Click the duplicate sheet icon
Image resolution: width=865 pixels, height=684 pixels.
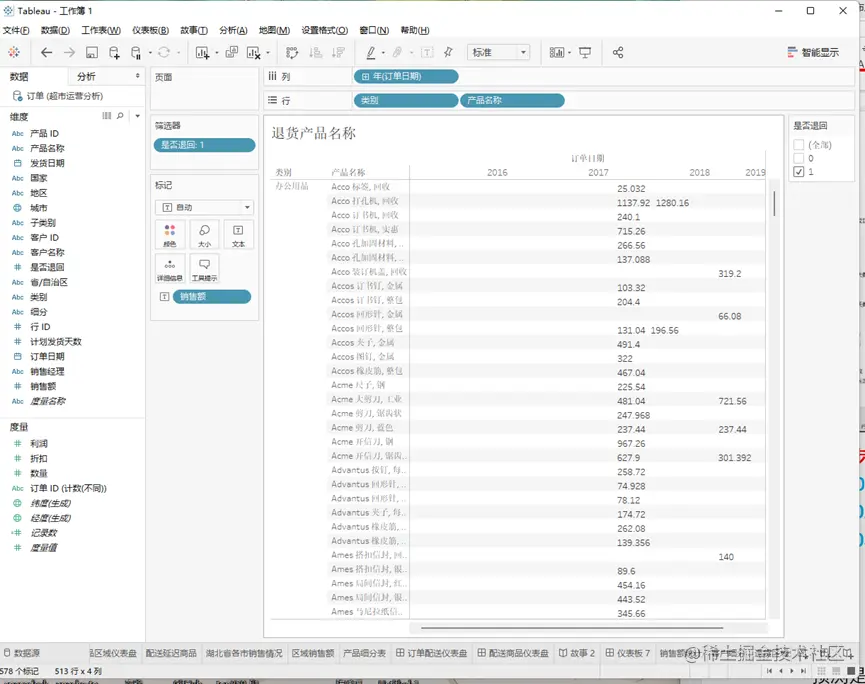(x=232, y=52)
